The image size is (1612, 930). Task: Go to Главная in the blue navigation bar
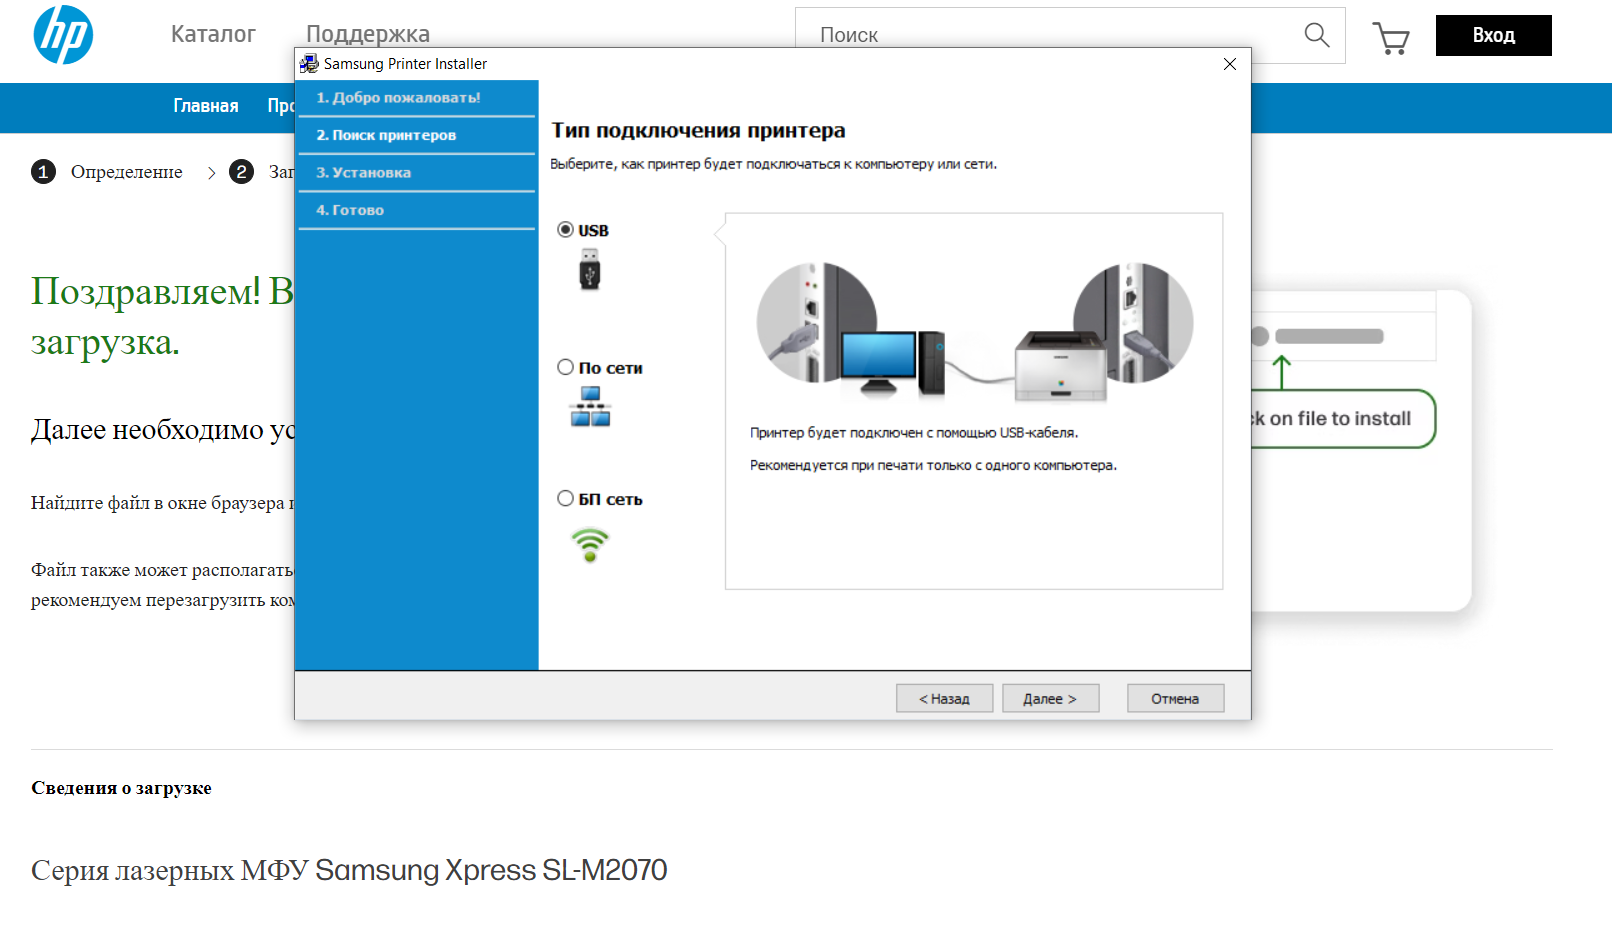coord(206,106)
